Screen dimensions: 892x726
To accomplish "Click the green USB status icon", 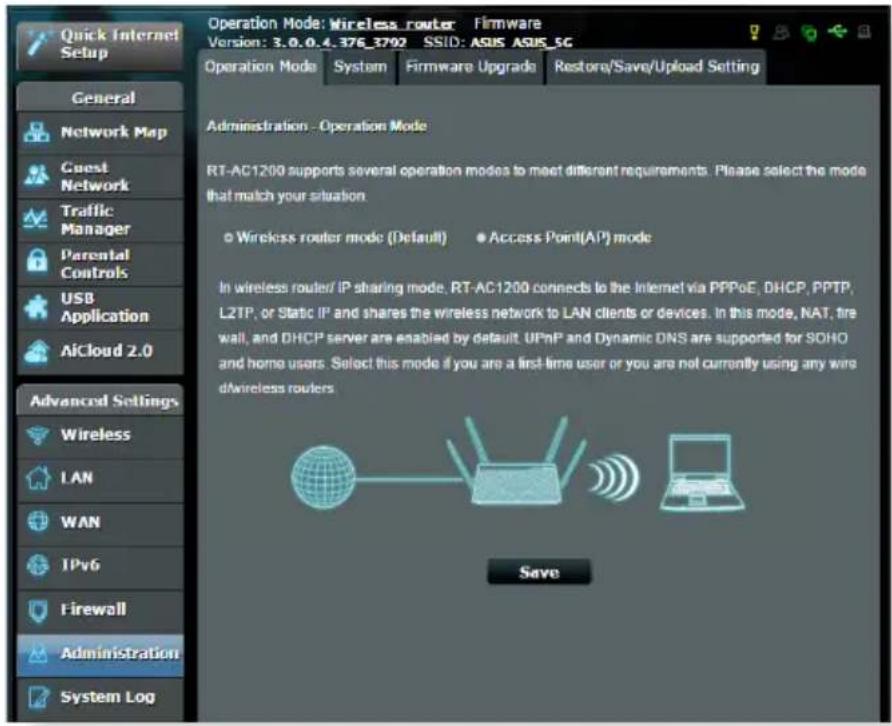I will pos(837,31).
